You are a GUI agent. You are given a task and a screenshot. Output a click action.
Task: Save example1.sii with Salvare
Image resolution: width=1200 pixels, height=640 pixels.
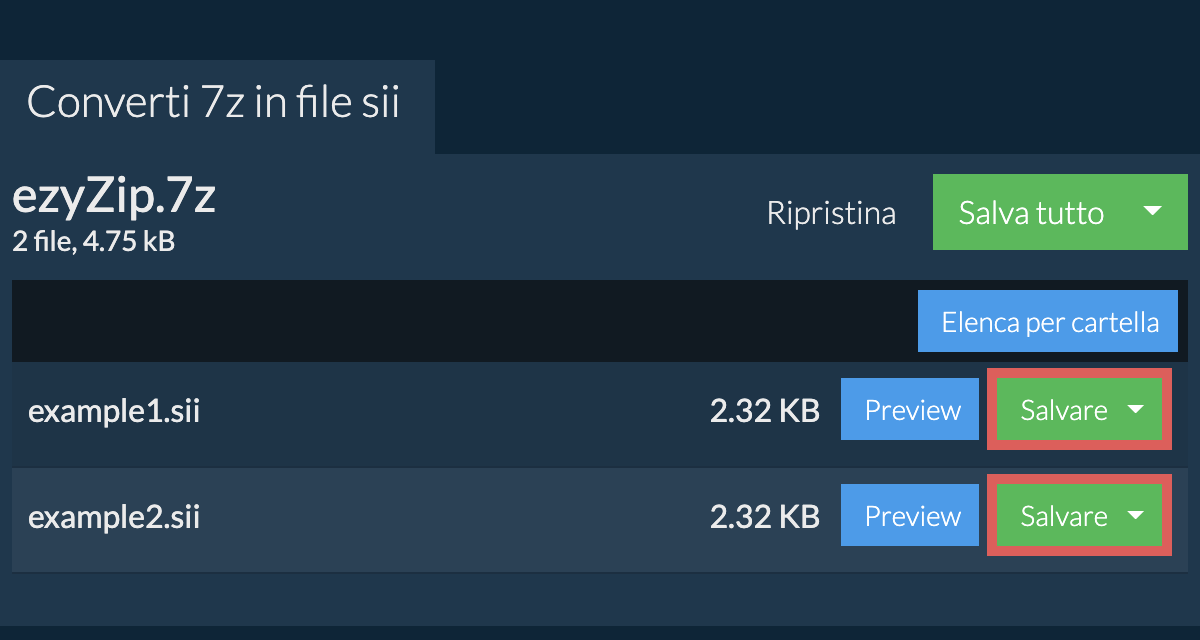coord(1062,410)
